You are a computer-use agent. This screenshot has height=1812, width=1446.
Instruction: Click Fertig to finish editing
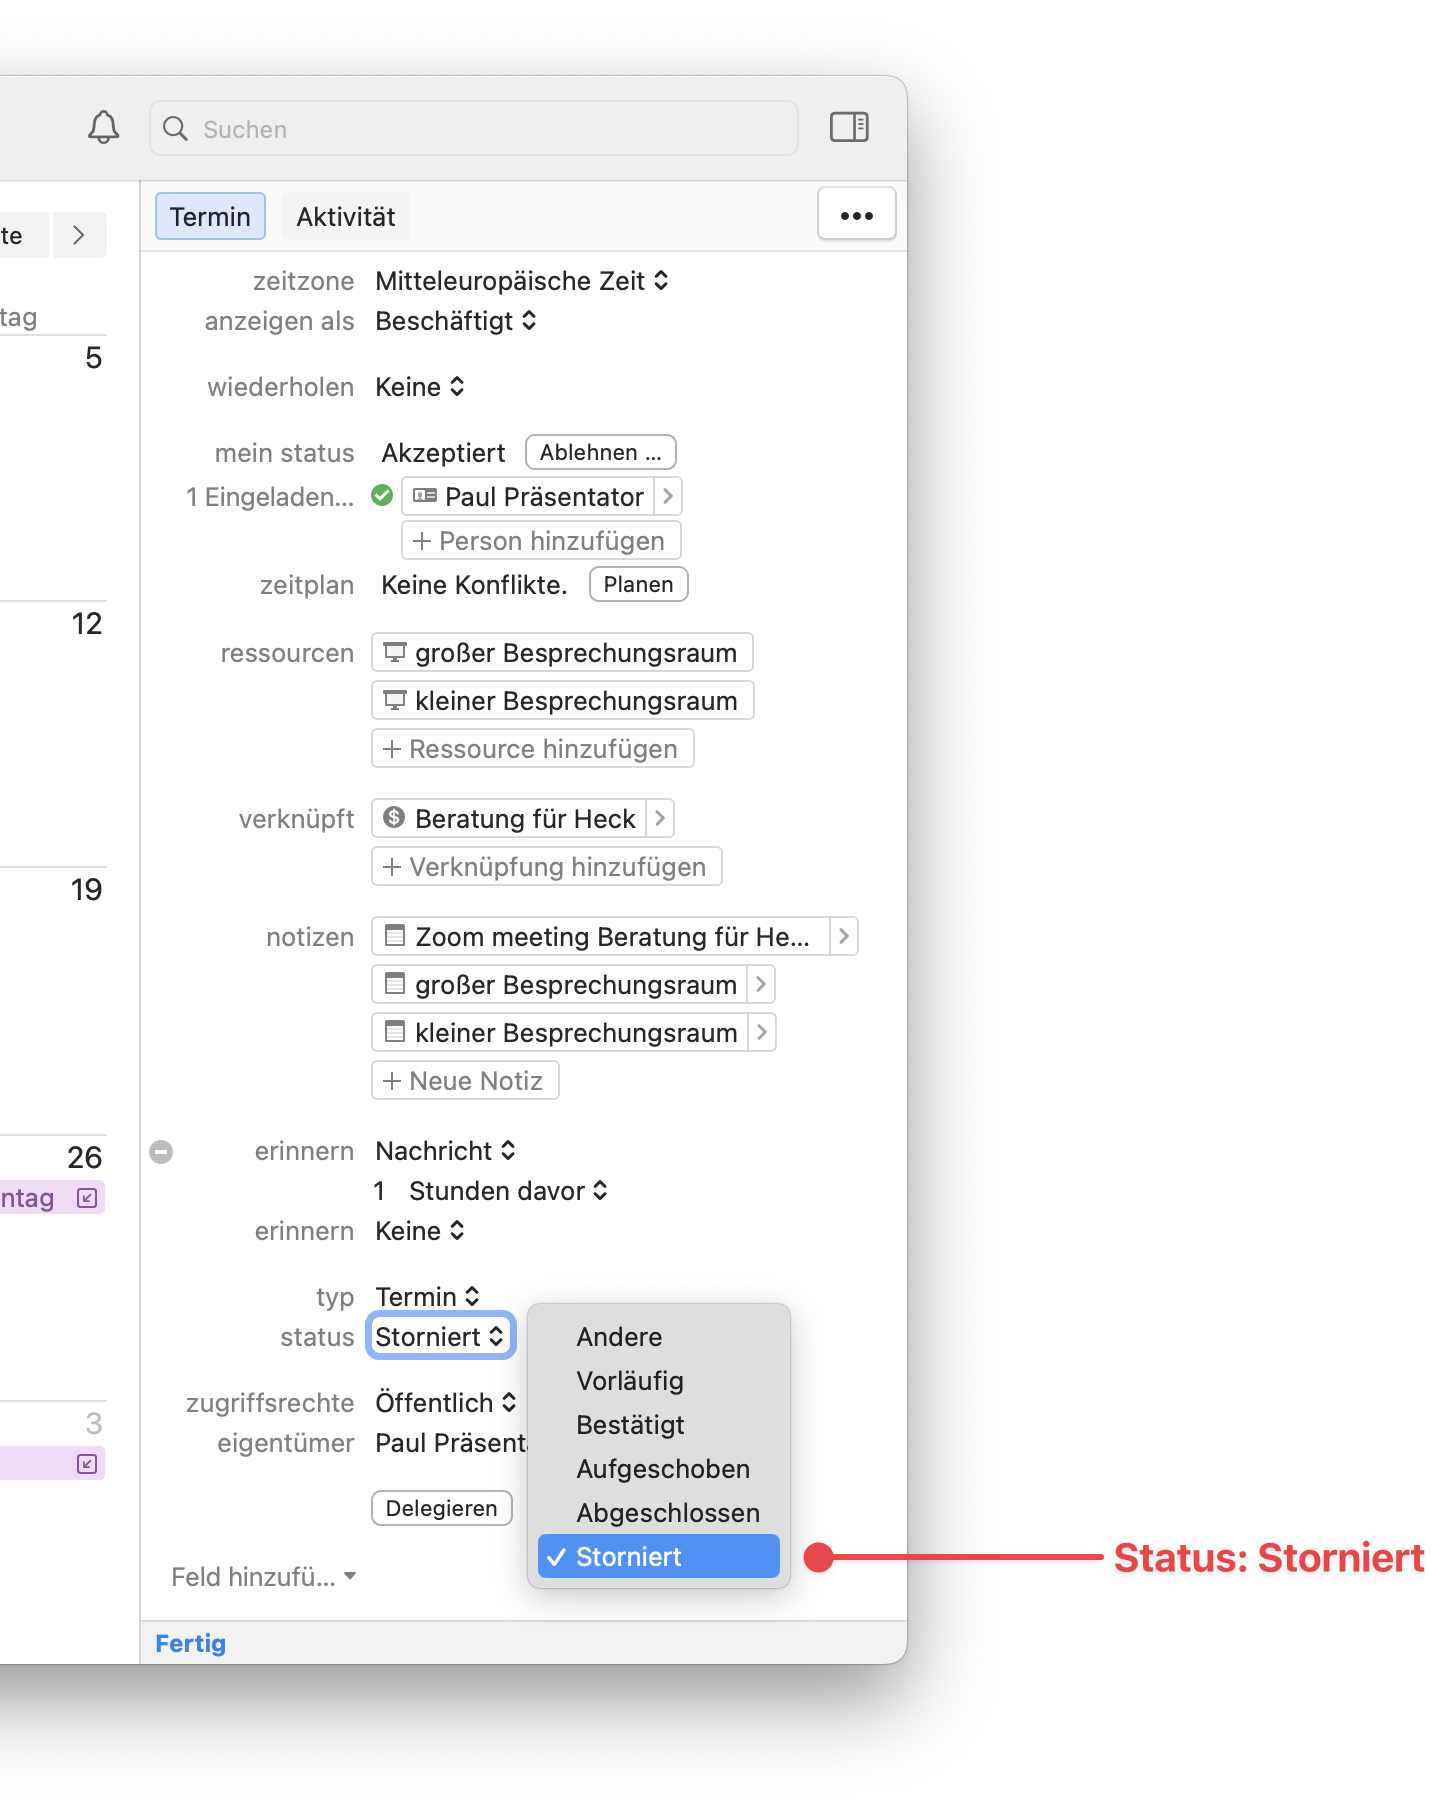pos(191,1644)
